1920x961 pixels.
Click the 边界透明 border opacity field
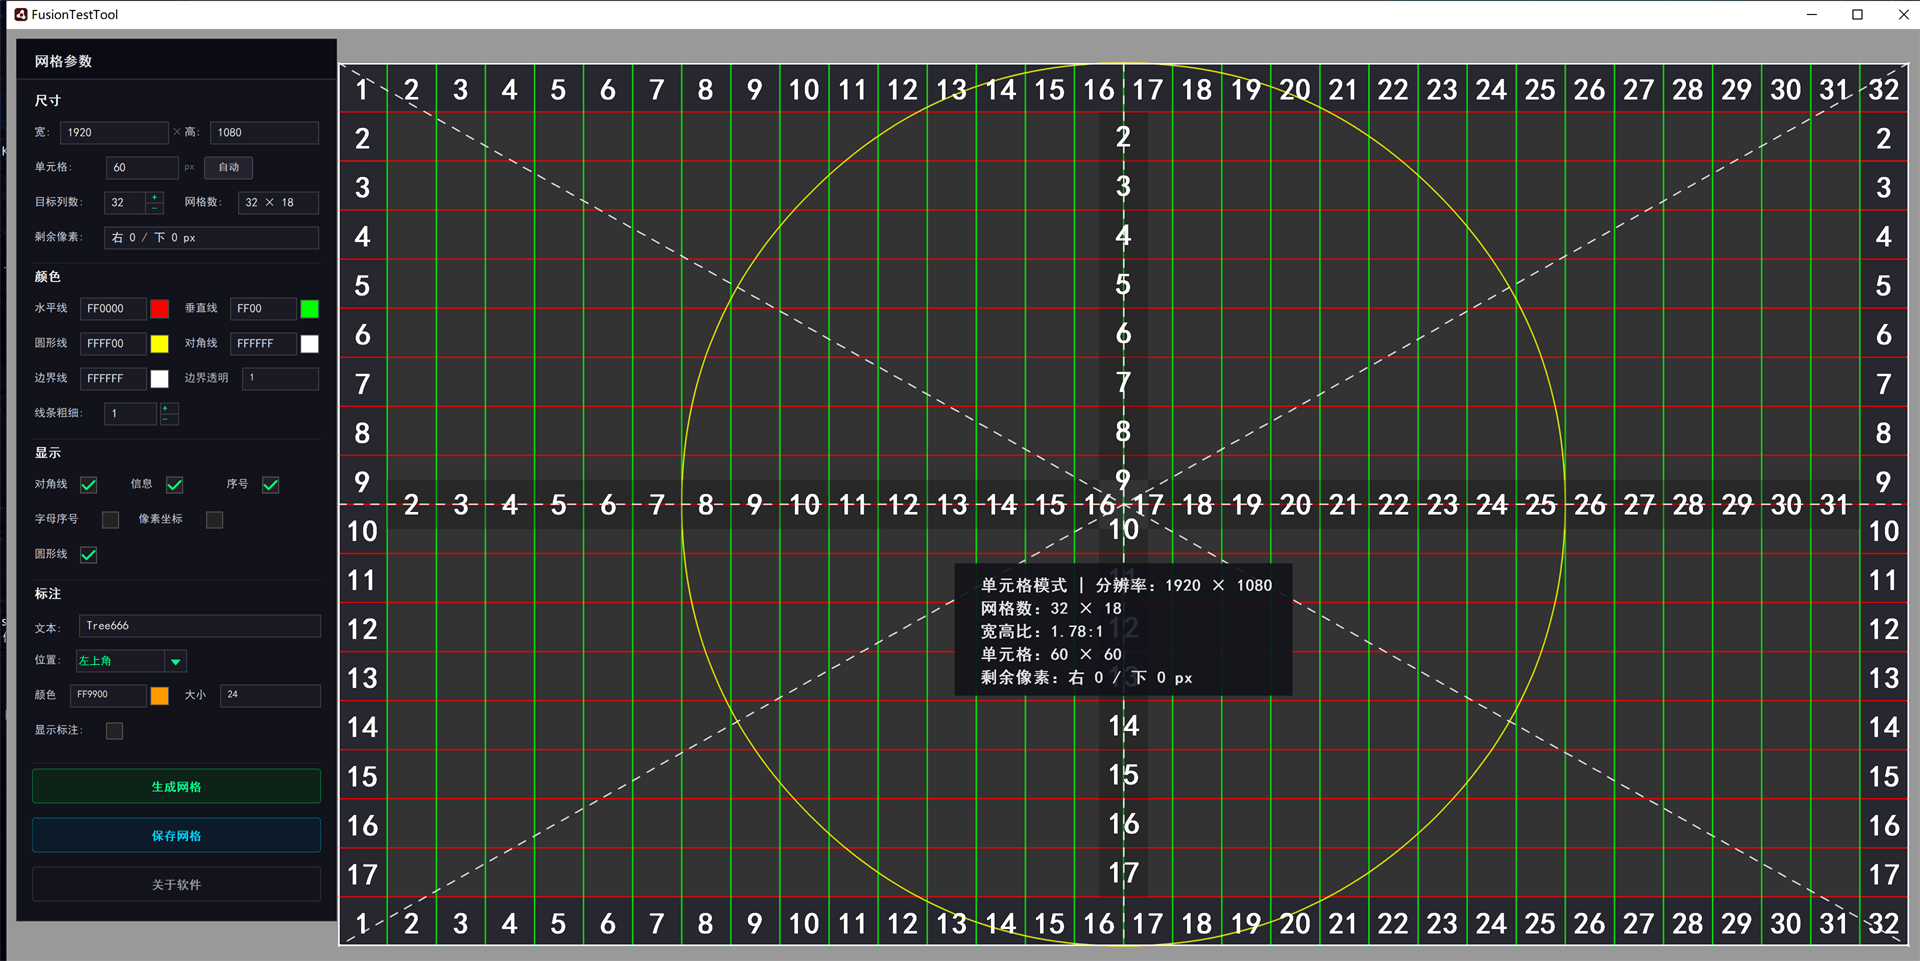tap(281, 378)
